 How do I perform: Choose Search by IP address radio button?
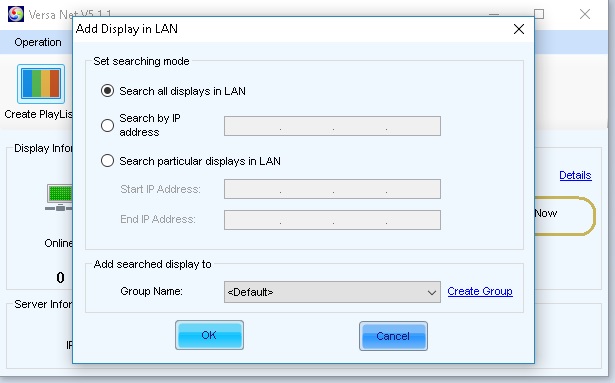pyautogui.click(x=107, y=126)
